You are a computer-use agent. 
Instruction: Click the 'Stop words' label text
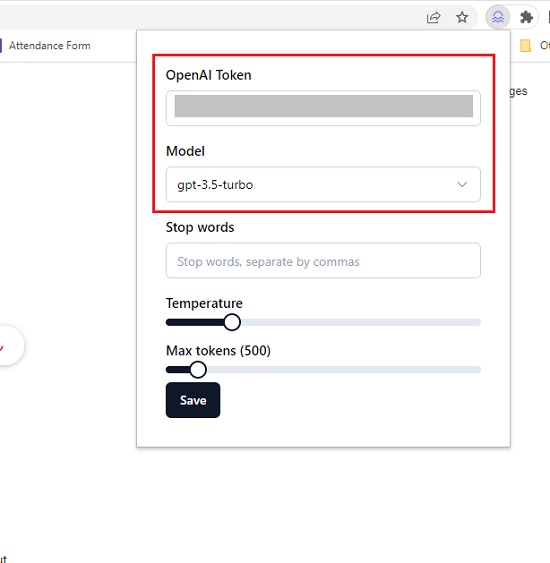click(200, 228)
